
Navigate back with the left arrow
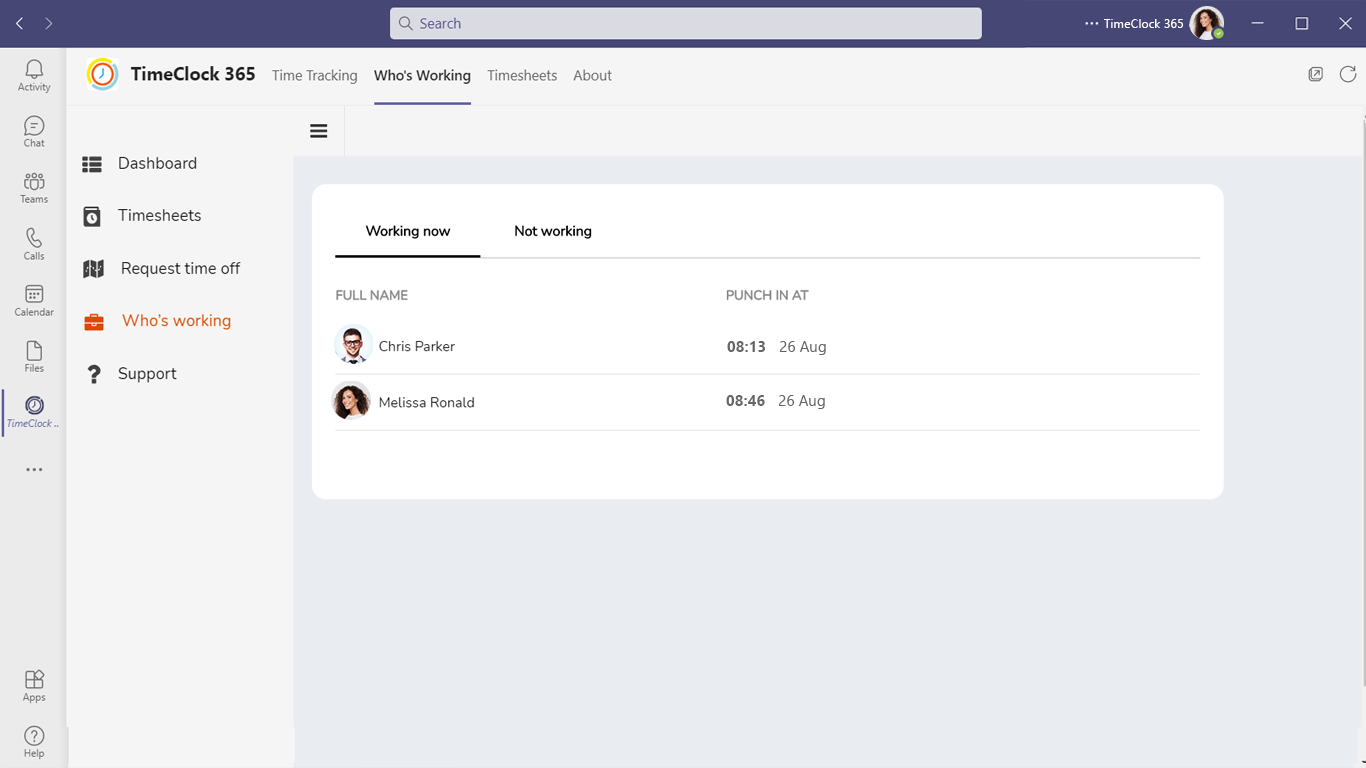20,24
